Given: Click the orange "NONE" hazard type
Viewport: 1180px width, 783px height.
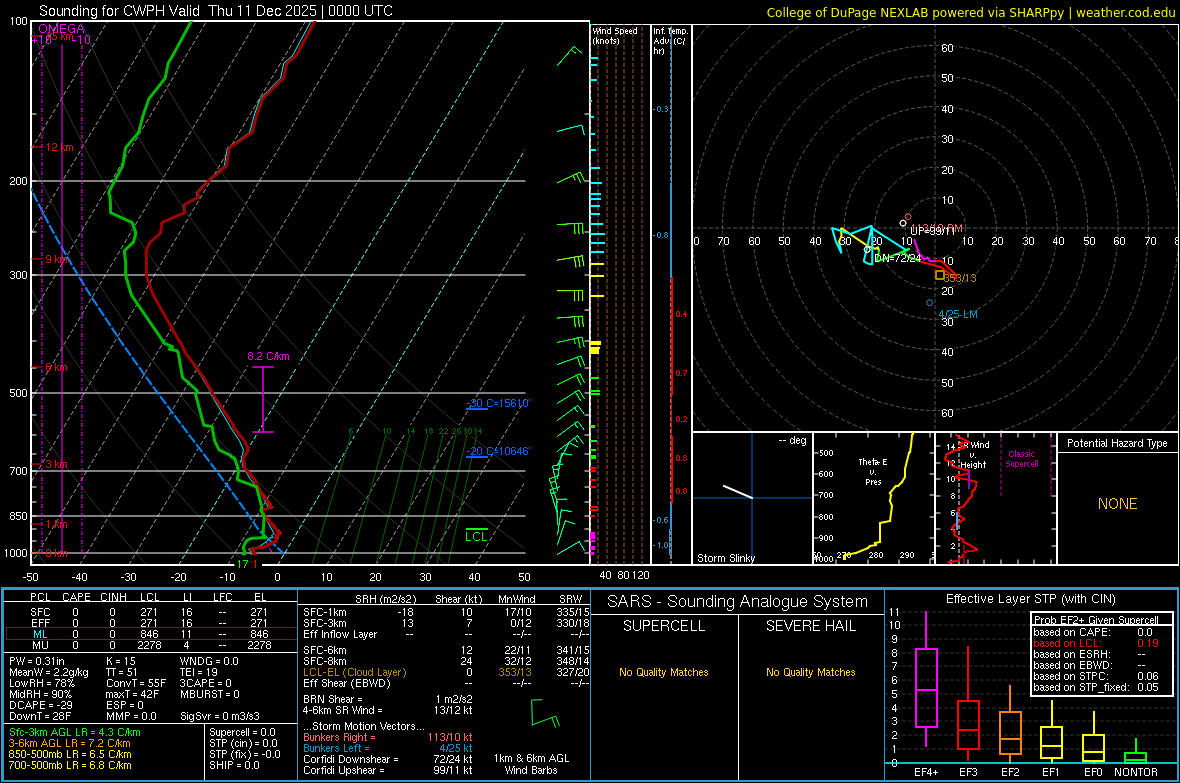Looking at the screenshot, I should click(1117, 504).
